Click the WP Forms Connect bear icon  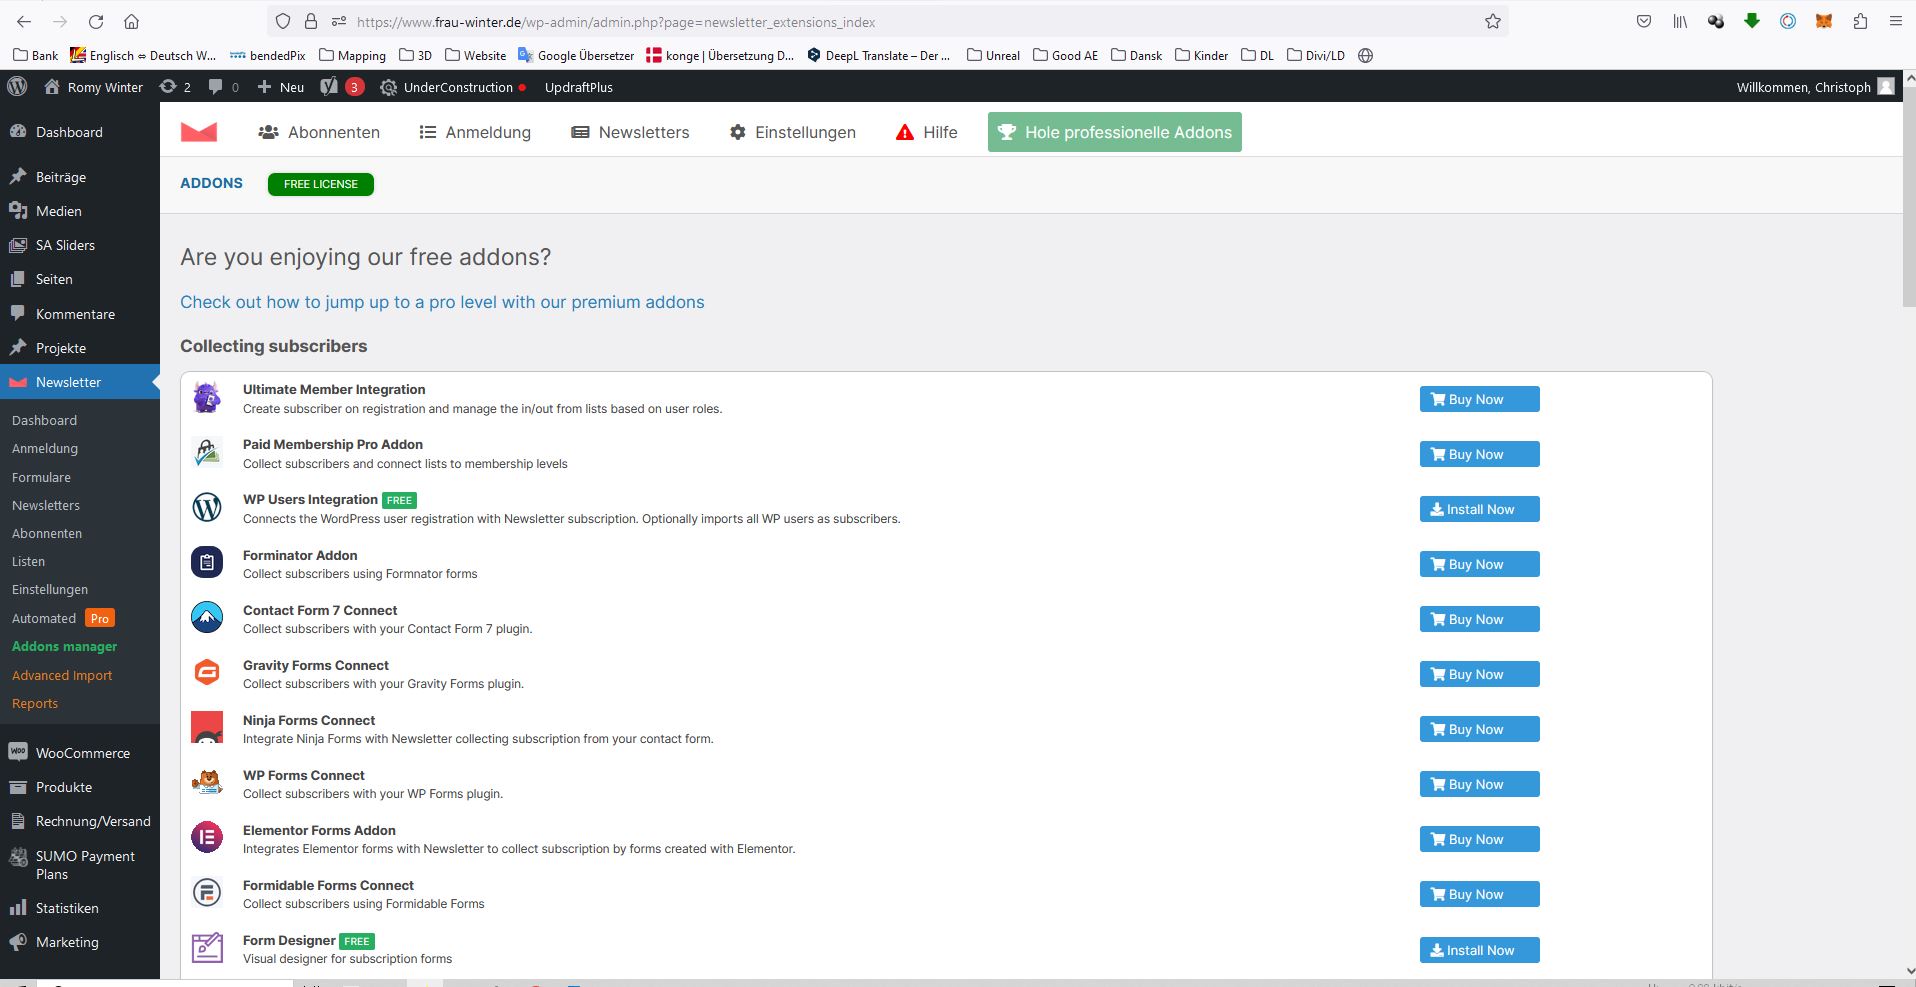[x=207, y=783]
